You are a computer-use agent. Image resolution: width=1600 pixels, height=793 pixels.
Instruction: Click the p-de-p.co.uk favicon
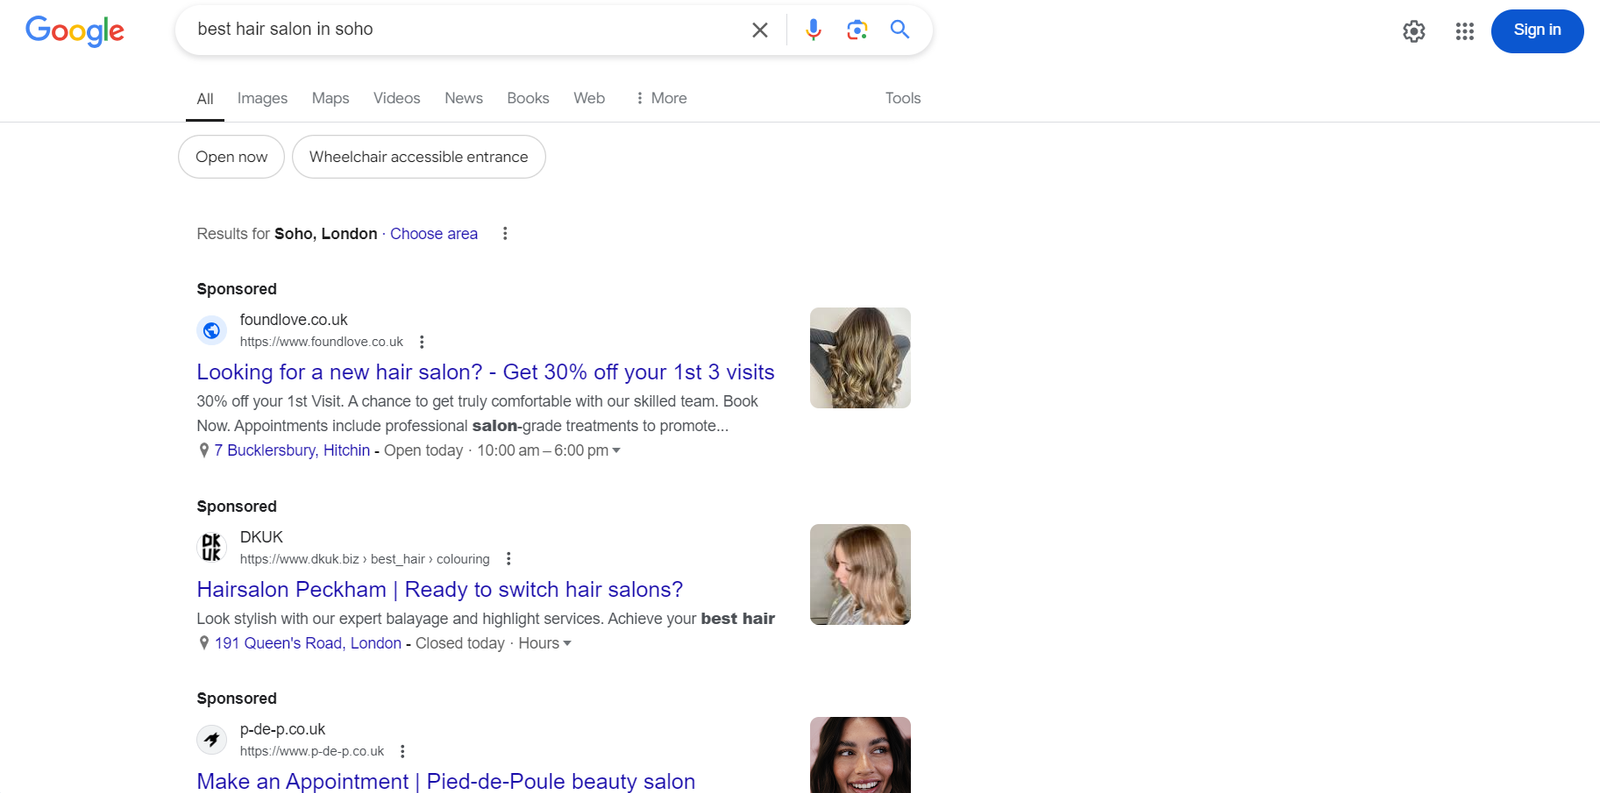[212, 740]
